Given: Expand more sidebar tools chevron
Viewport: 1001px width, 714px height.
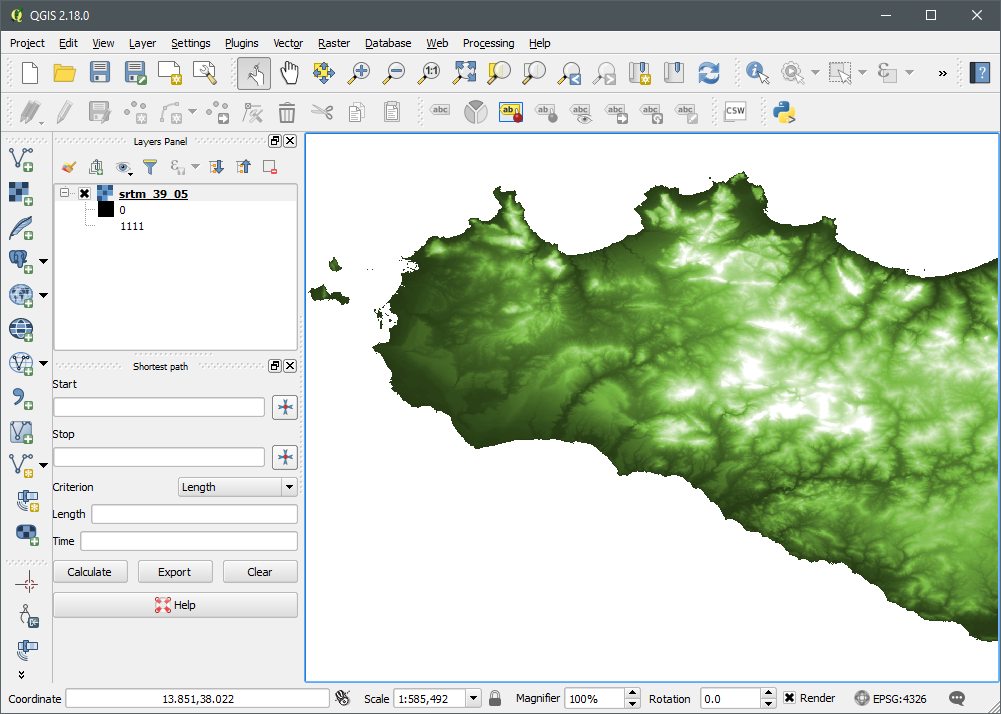Looking at the screenshot, I should coord(21,674).
